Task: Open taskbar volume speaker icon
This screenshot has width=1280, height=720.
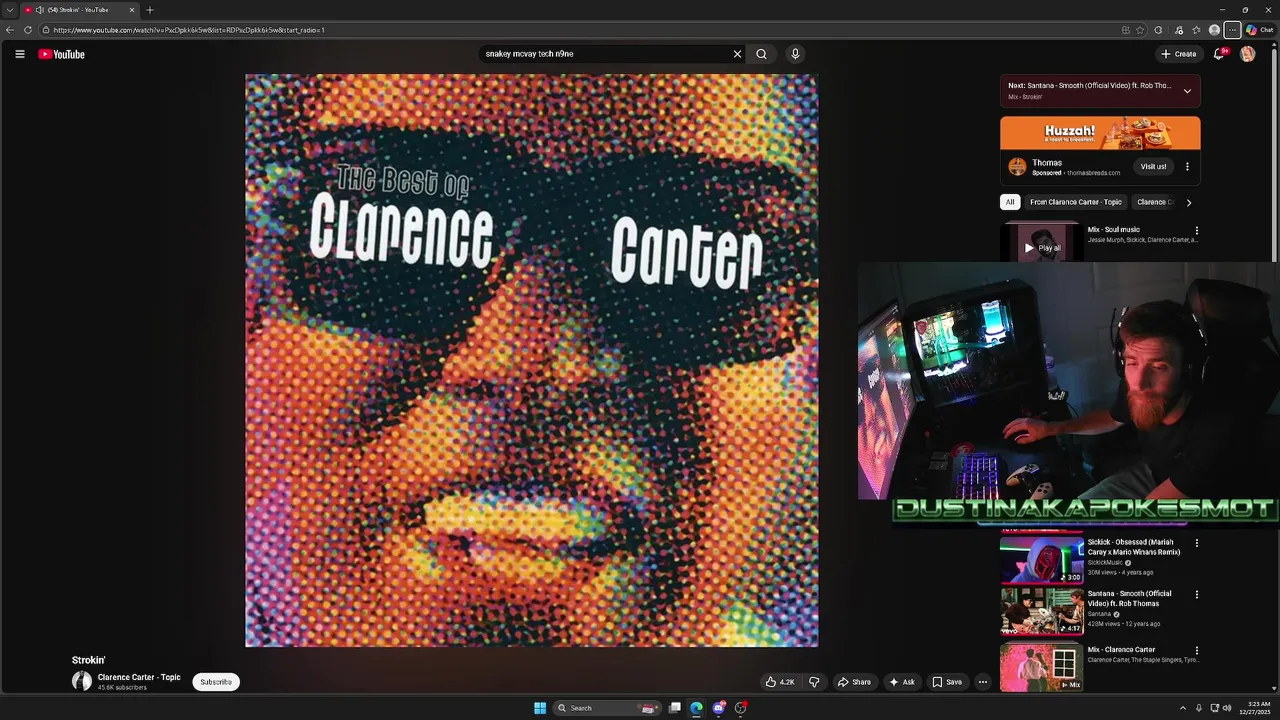Action: (x=1227, y=708)
